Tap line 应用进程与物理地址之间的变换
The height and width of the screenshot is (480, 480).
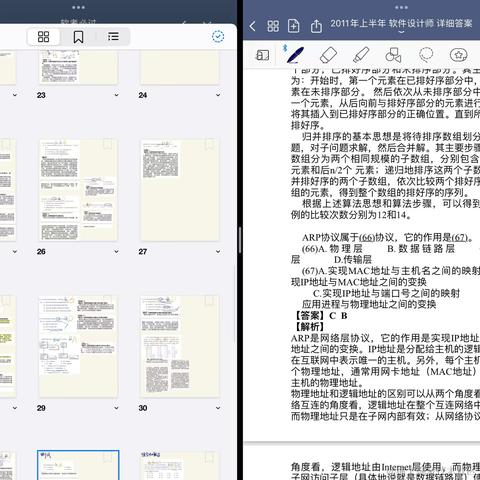[369, 304]
